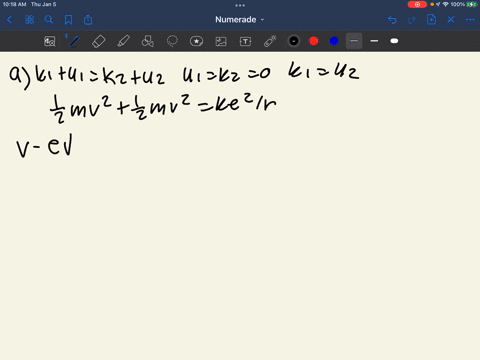Select the laser pointer tool

270,41
